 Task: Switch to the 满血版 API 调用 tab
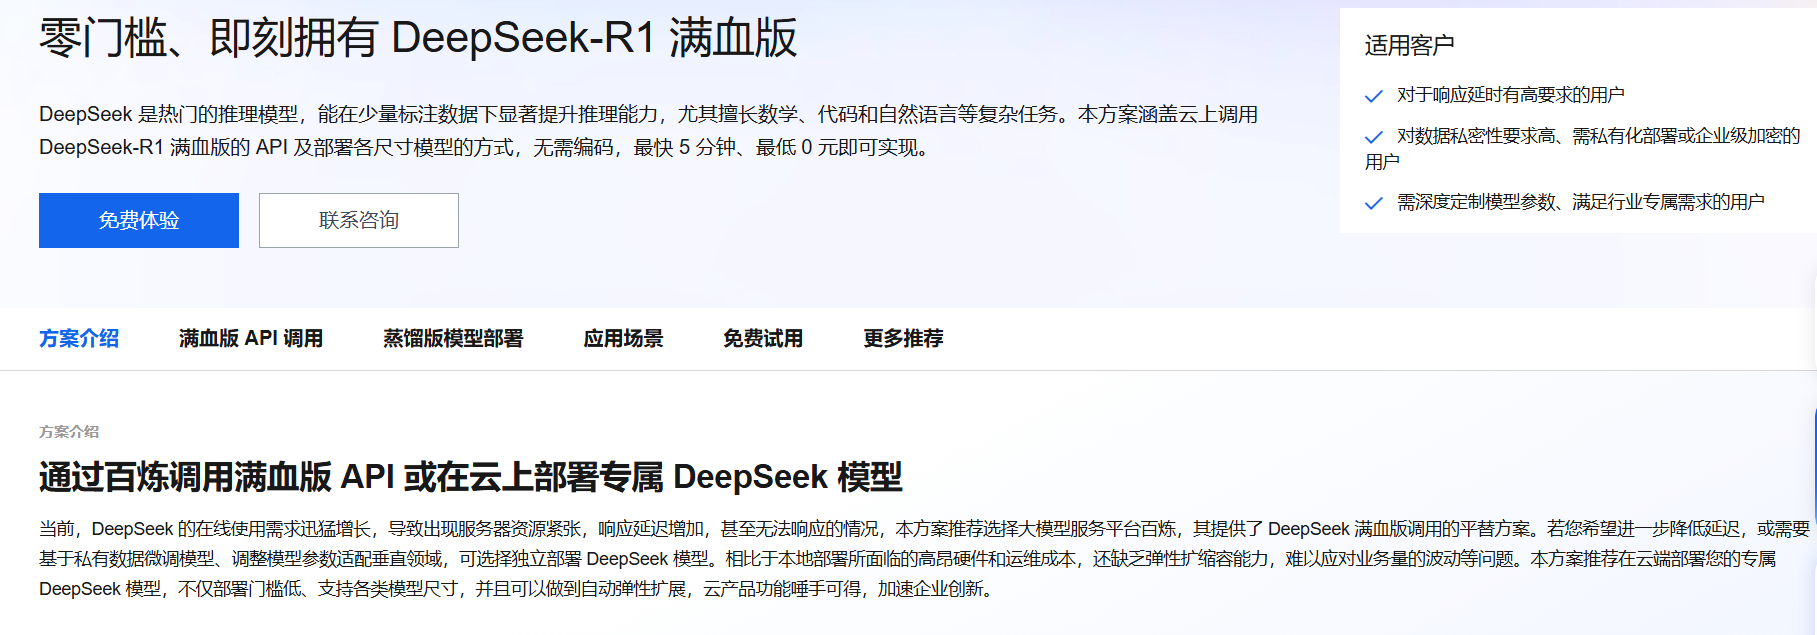tap(251, 338)
